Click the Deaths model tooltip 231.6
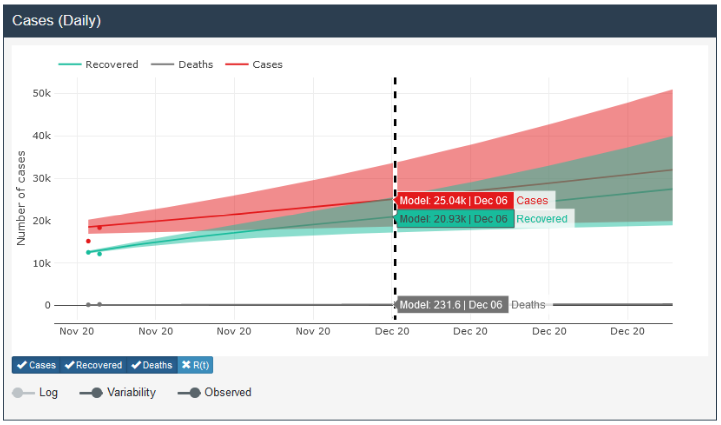 451,304
